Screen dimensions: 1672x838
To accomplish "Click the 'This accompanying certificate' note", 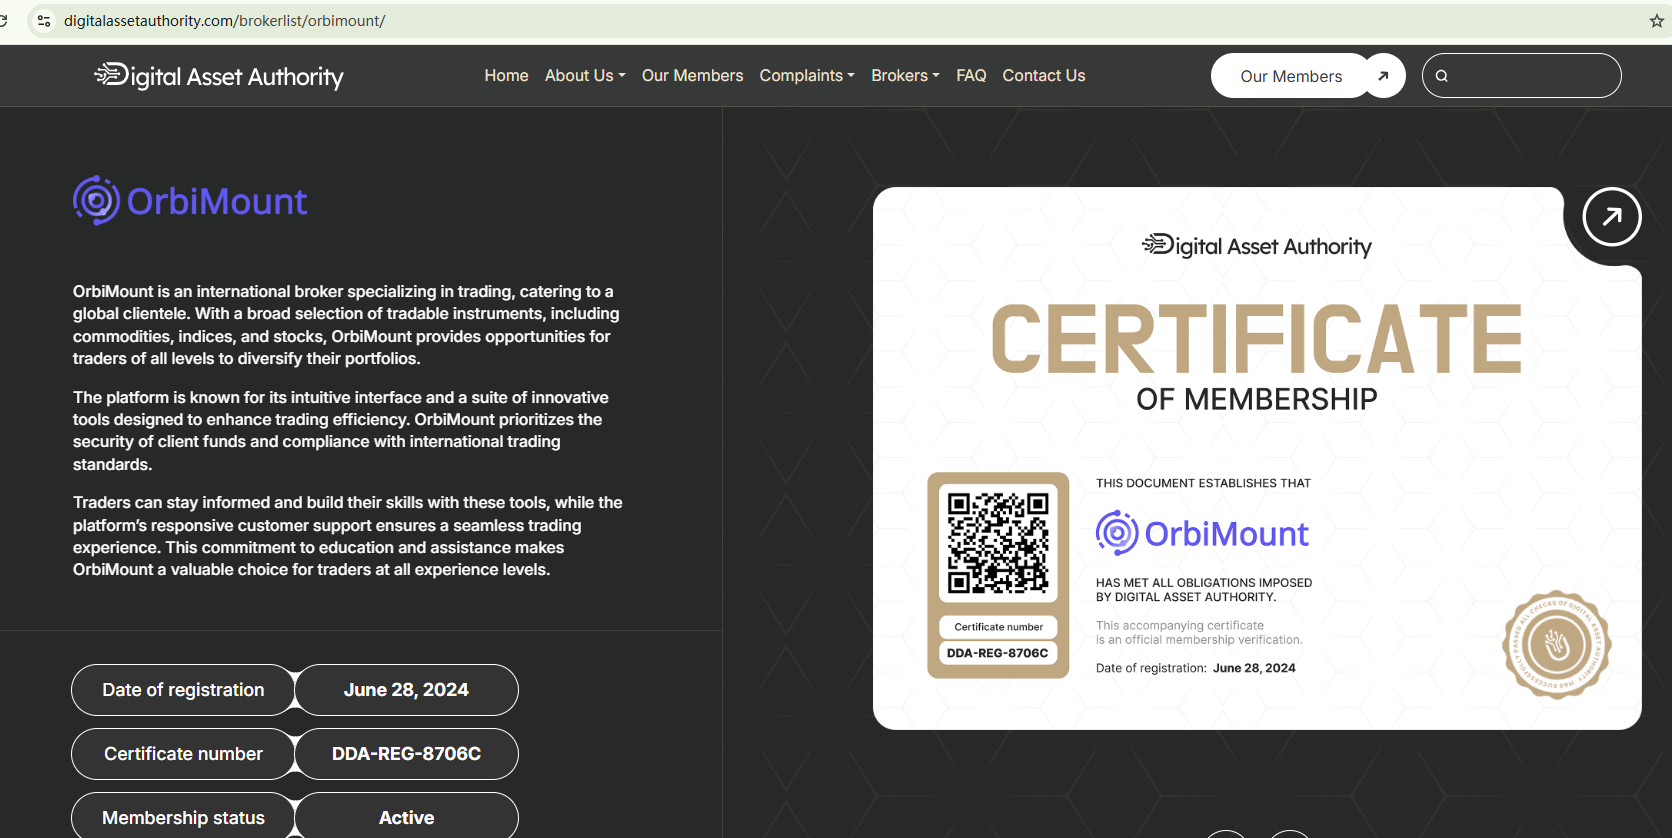I will [x=1199, y=633].
